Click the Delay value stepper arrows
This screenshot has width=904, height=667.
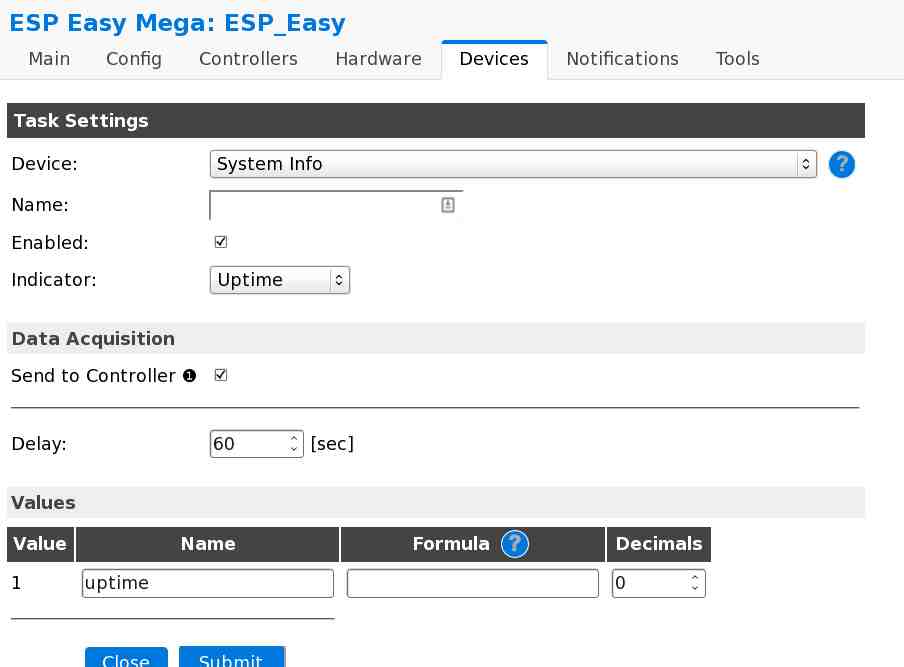294,444
